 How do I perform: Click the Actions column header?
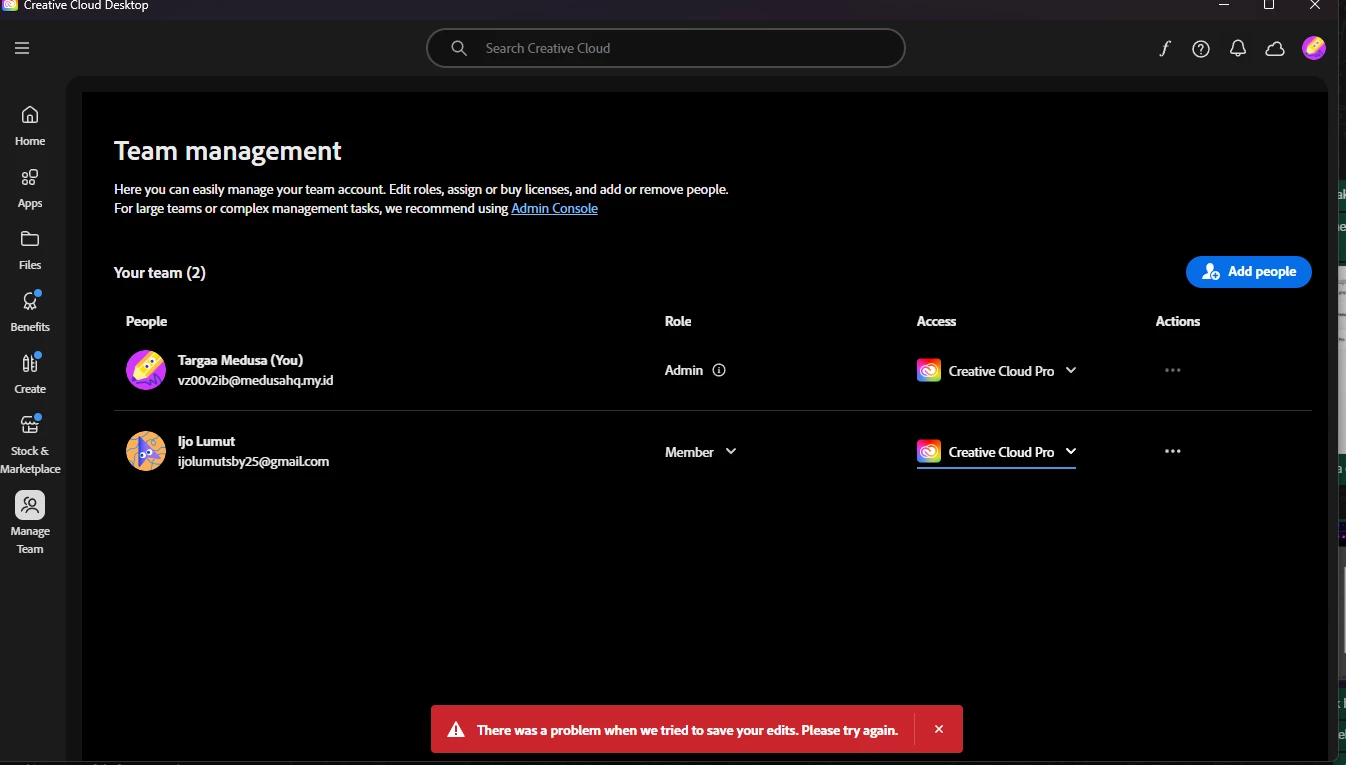click(1178, 321)
